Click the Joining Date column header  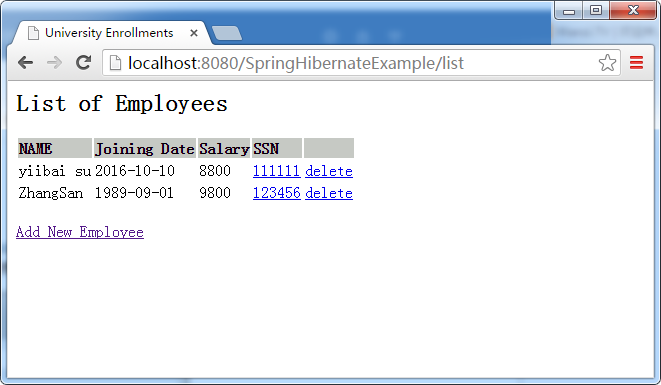point(145,148)
